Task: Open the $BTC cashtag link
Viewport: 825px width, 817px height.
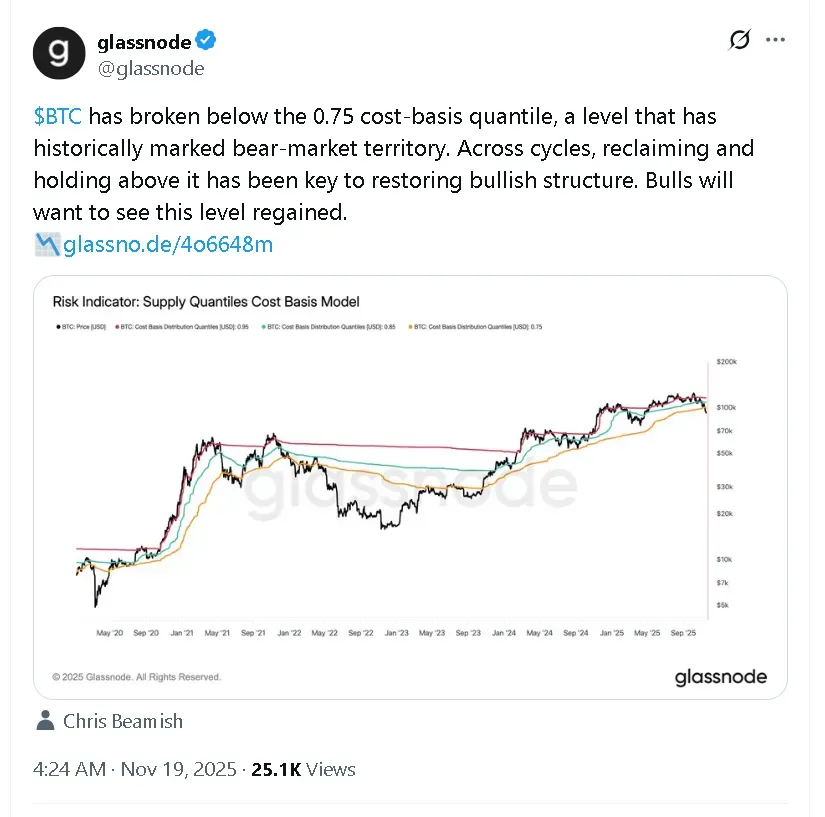Action: click(57, 117)
